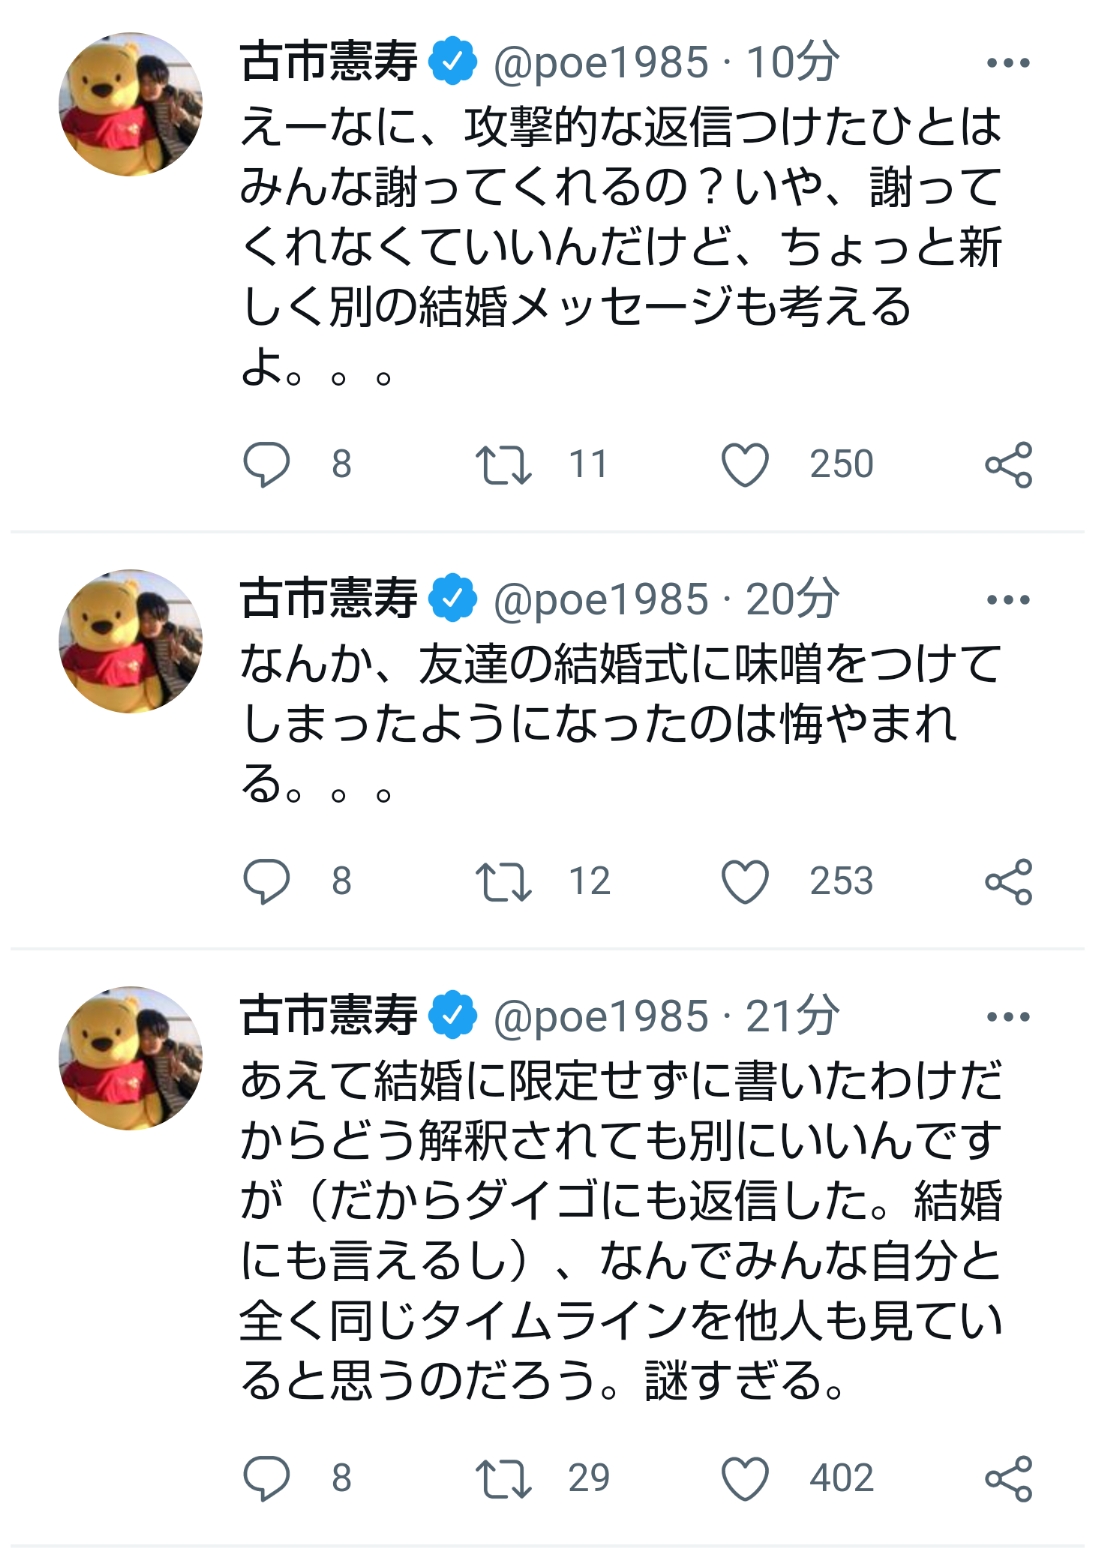Like the tweet with 402 likes
Screen dimensions: 1113x1548
coord(745,1479)
